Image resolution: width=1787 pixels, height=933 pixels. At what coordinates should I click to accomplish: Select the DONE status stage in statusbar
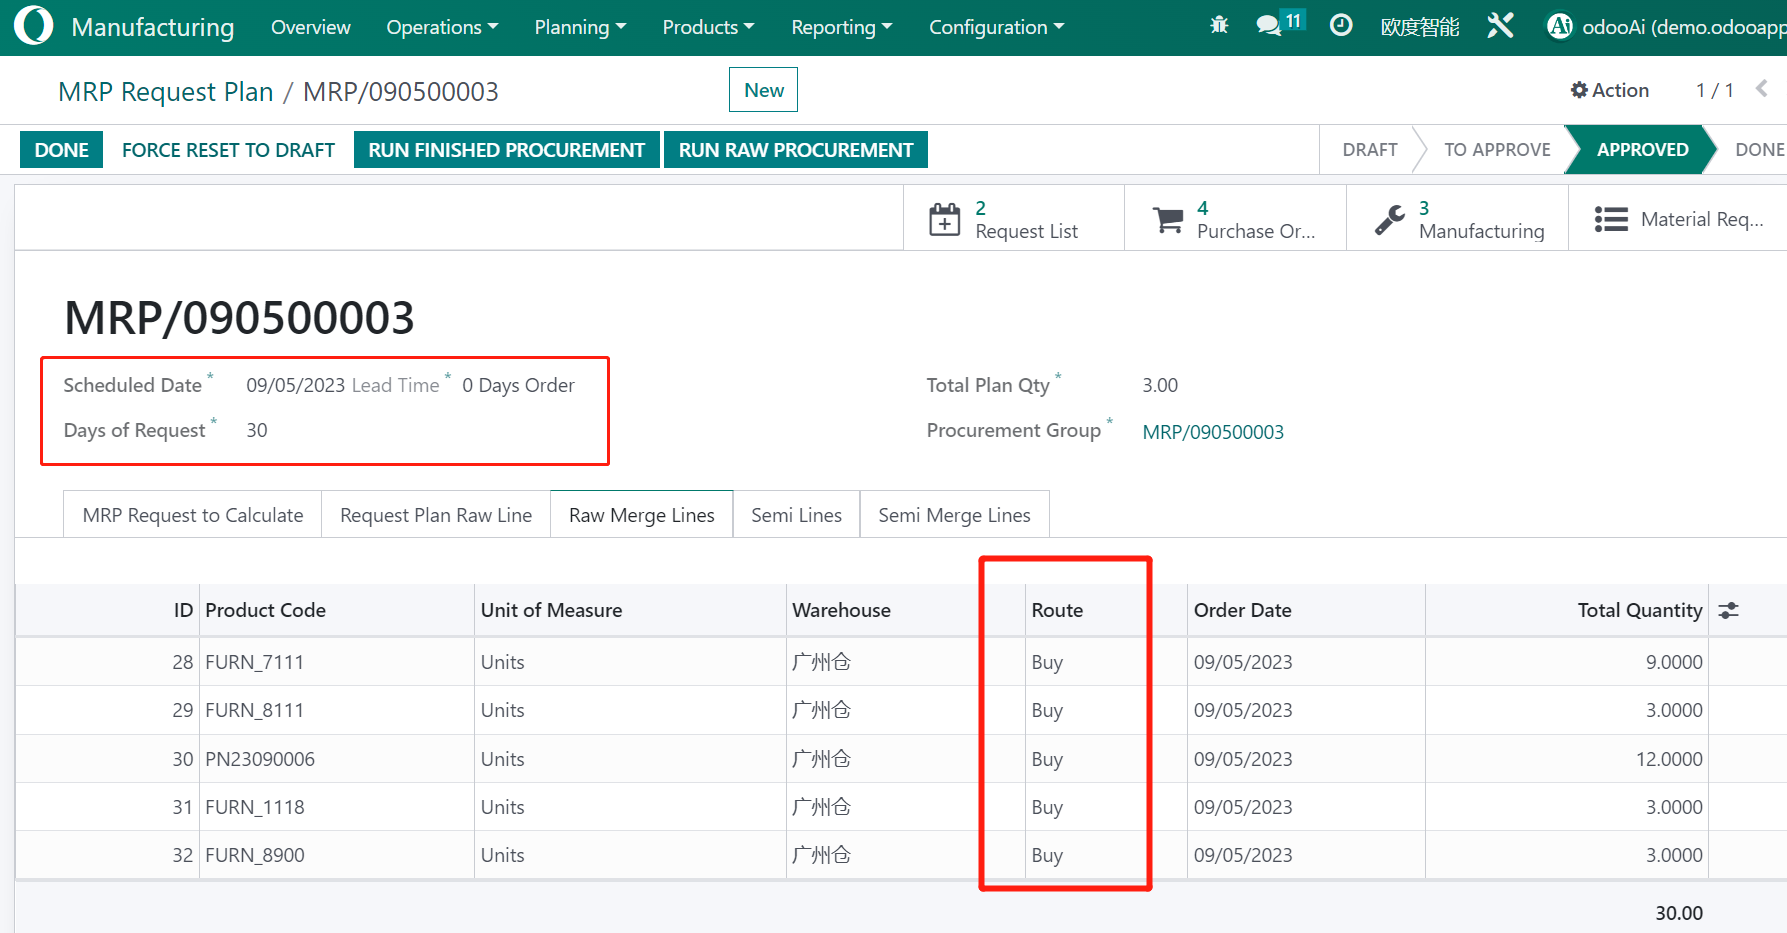(x=1759, y=150)
